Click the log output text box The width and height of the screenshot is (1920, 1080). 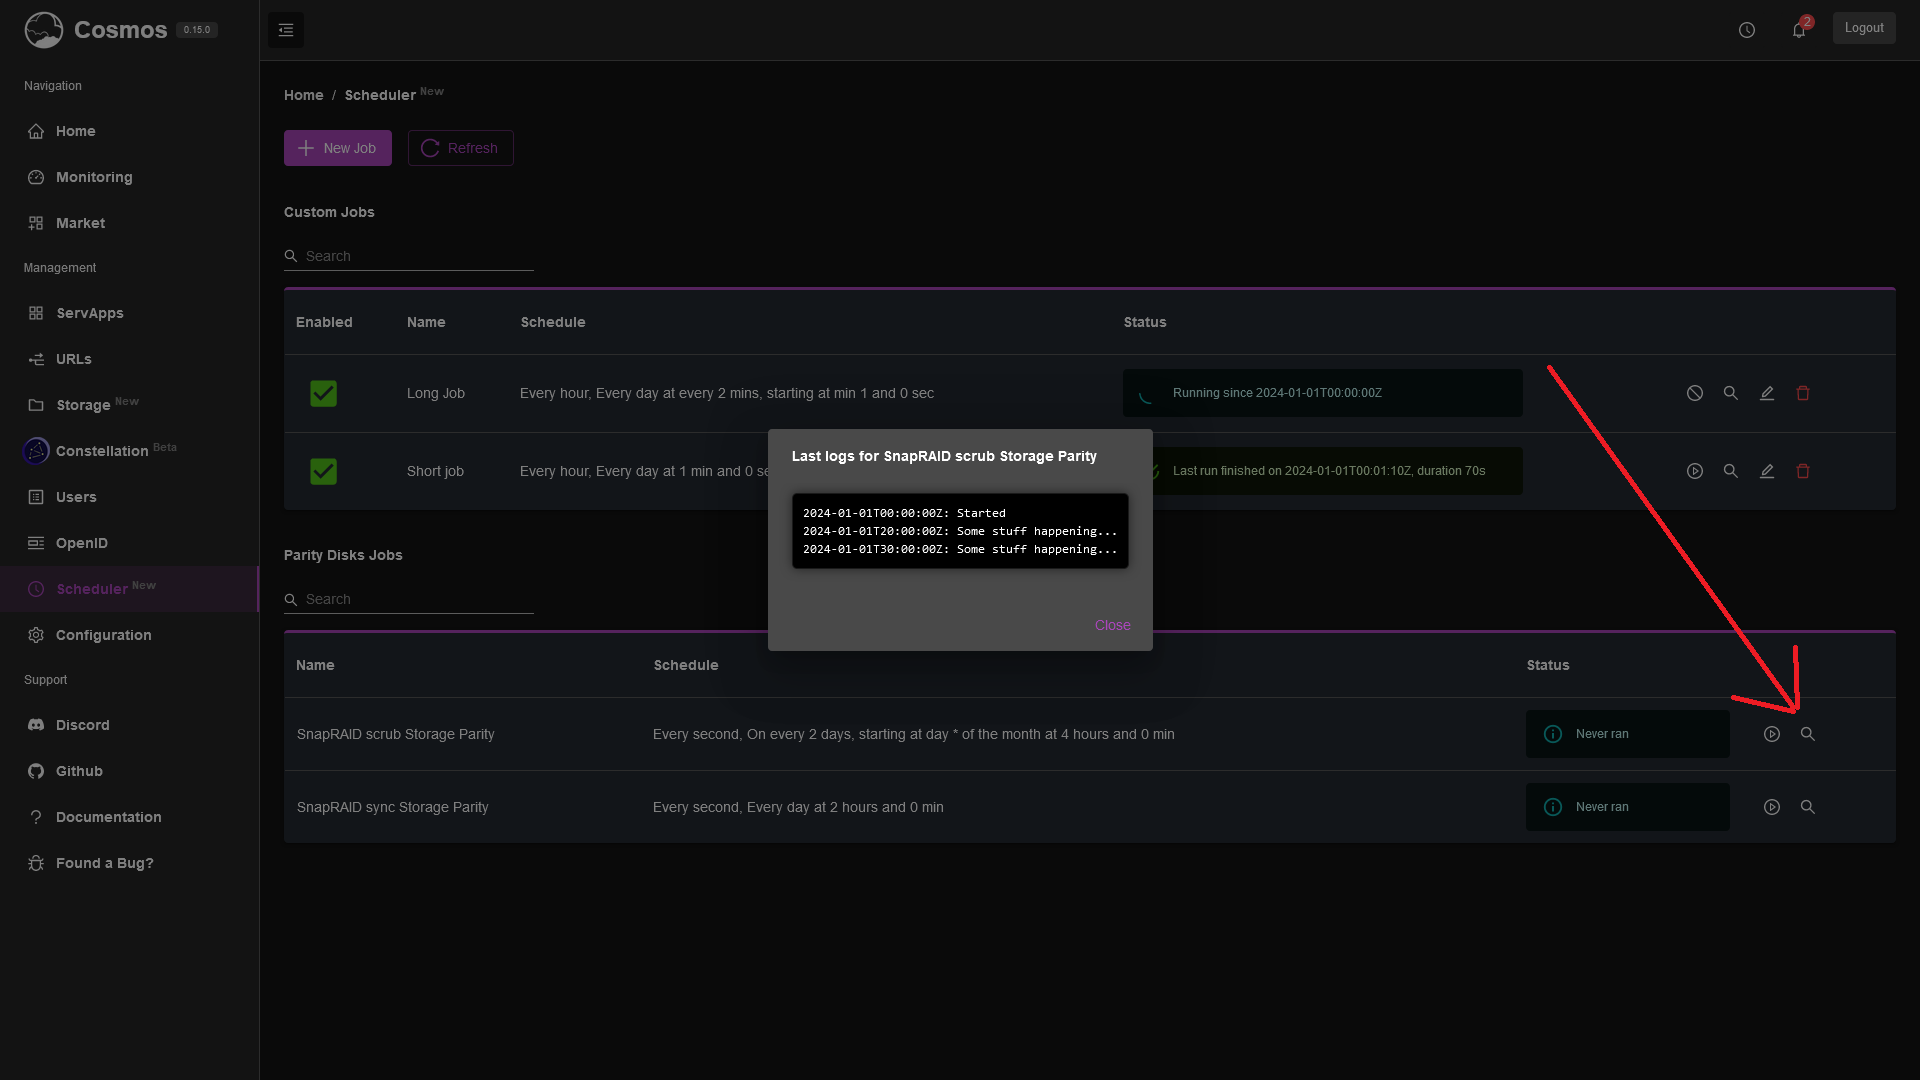click(960, 531)
